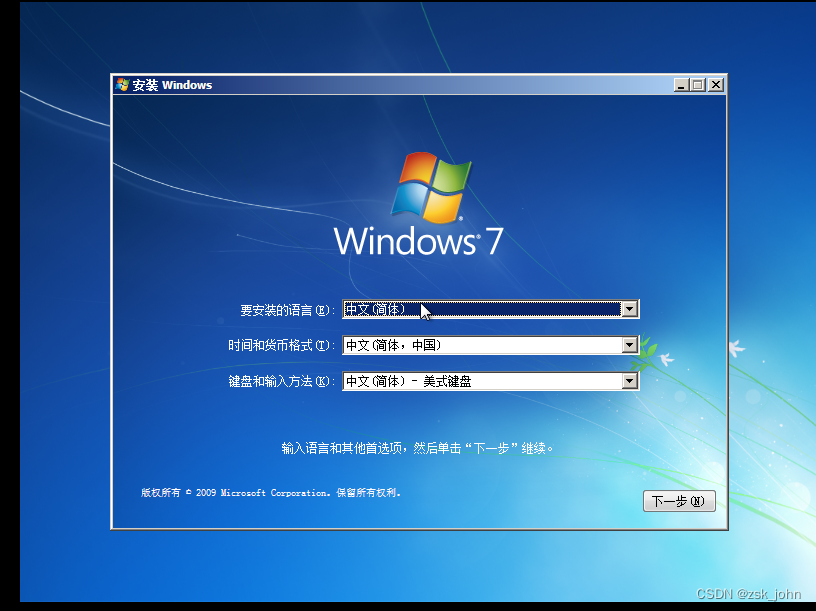Viewport: 816px width, 611px height.
Task: Click the 版权所有 2009 Microsoft Corporation text
Action: click(271, 492)
